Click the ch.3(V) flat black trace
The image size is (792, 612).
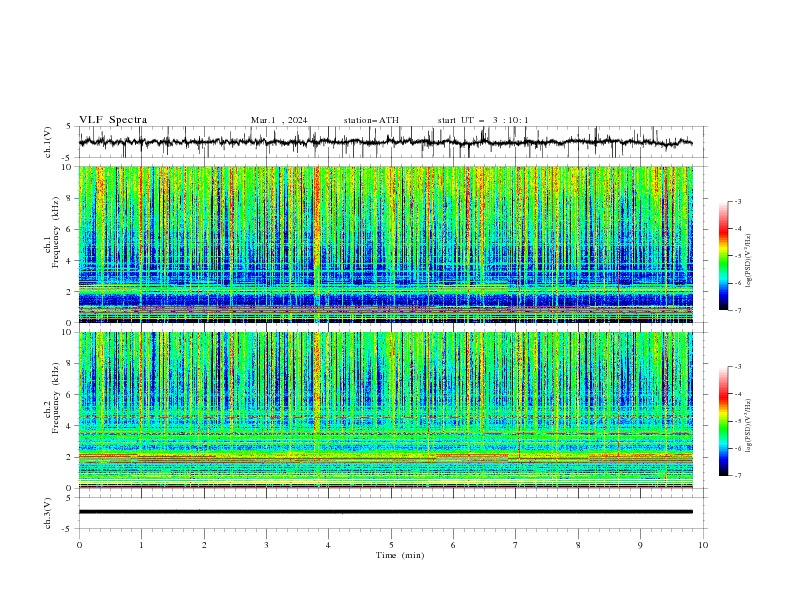(x=386, y=512)
